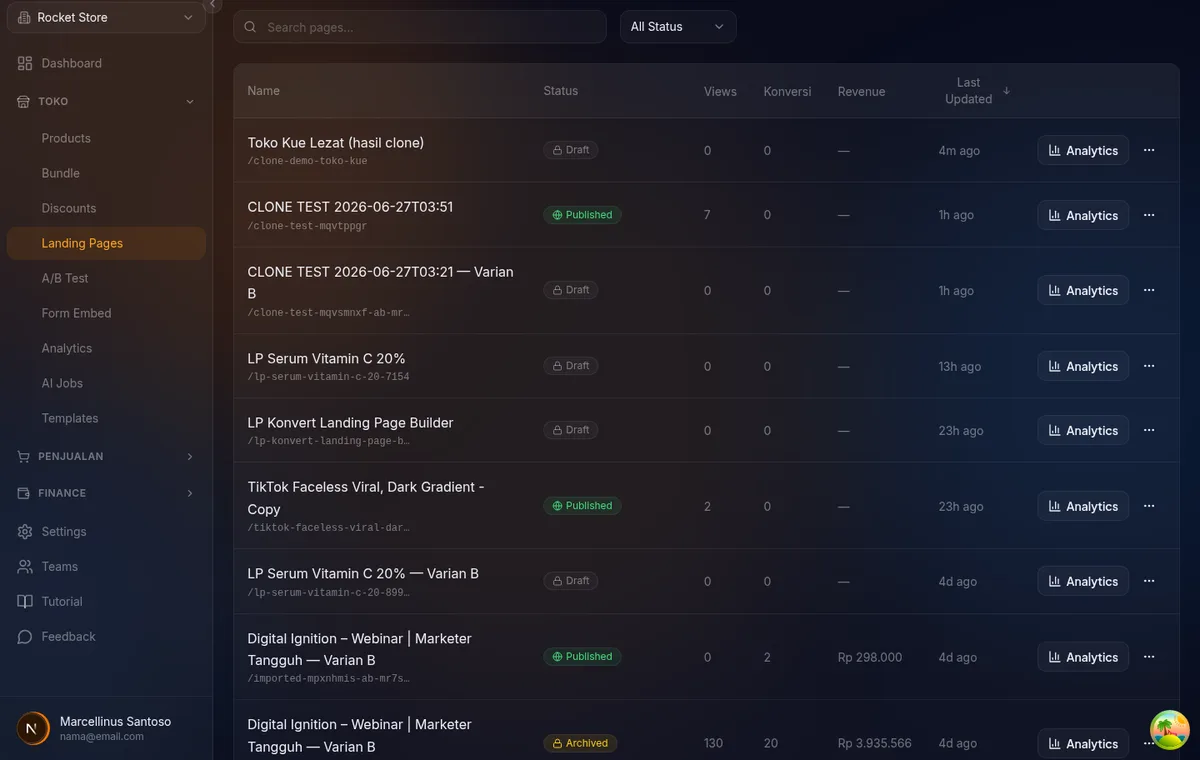Viewport: 1200px width, 760px height.
Task: Open Toko Kue Lezat (hasil clone) page
Action: pos(336,143)
